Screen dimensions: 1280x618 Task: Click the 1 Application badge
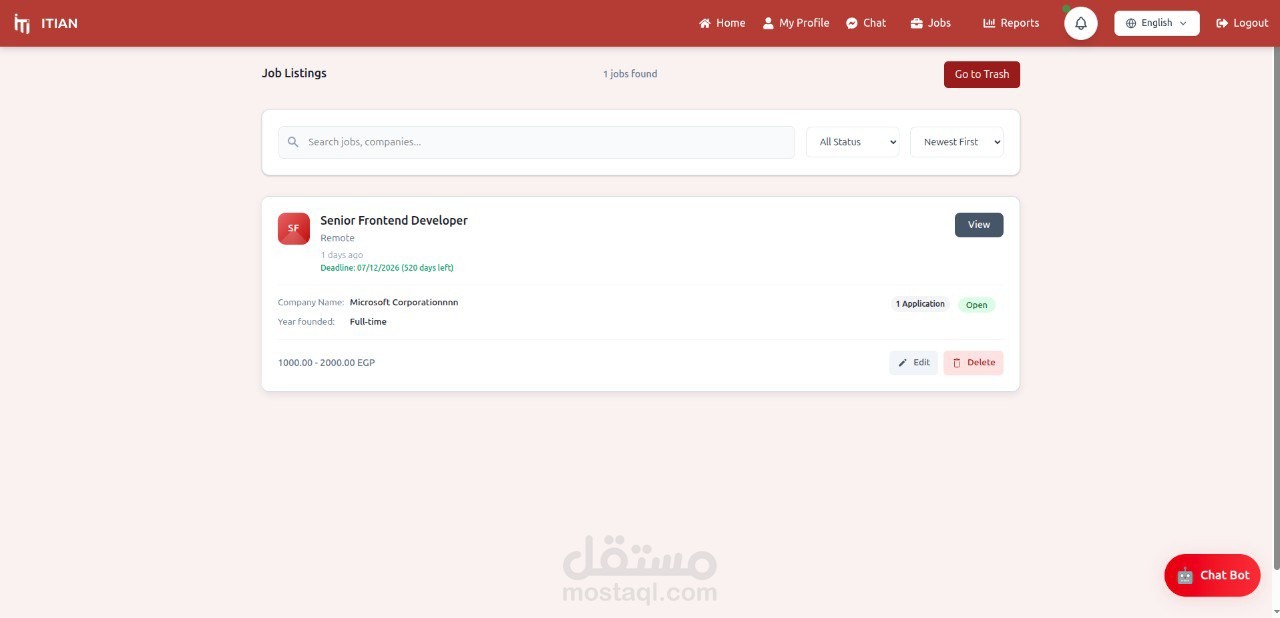[920, 304]
